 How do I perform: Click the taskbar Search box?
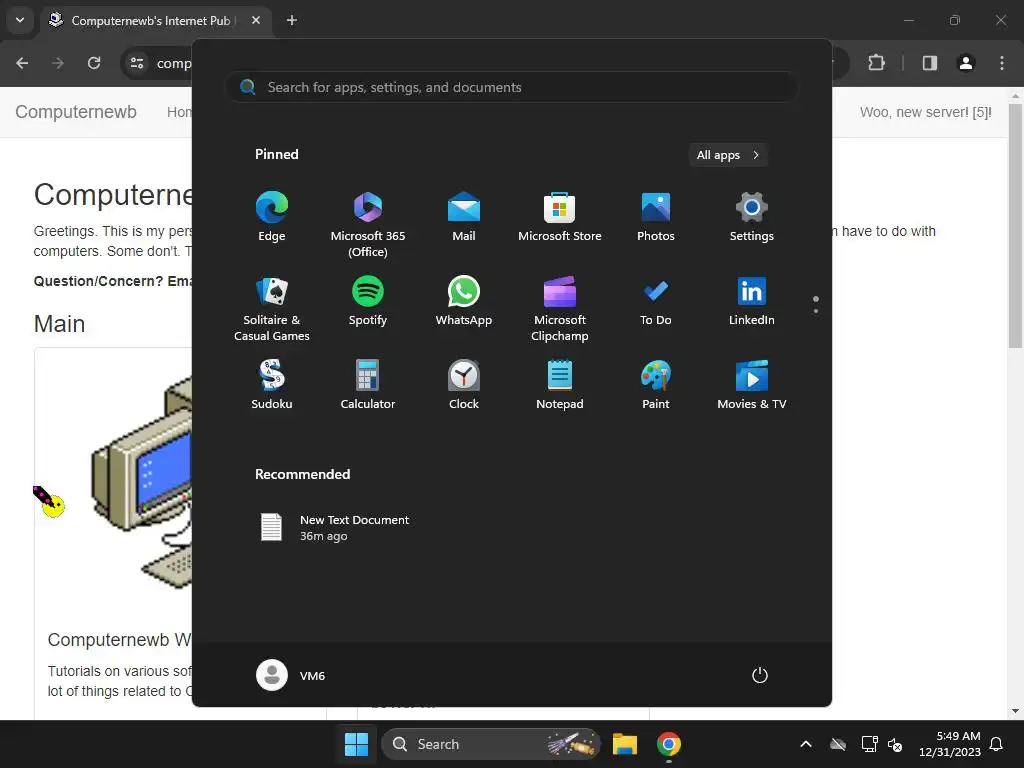pos(490,744)
